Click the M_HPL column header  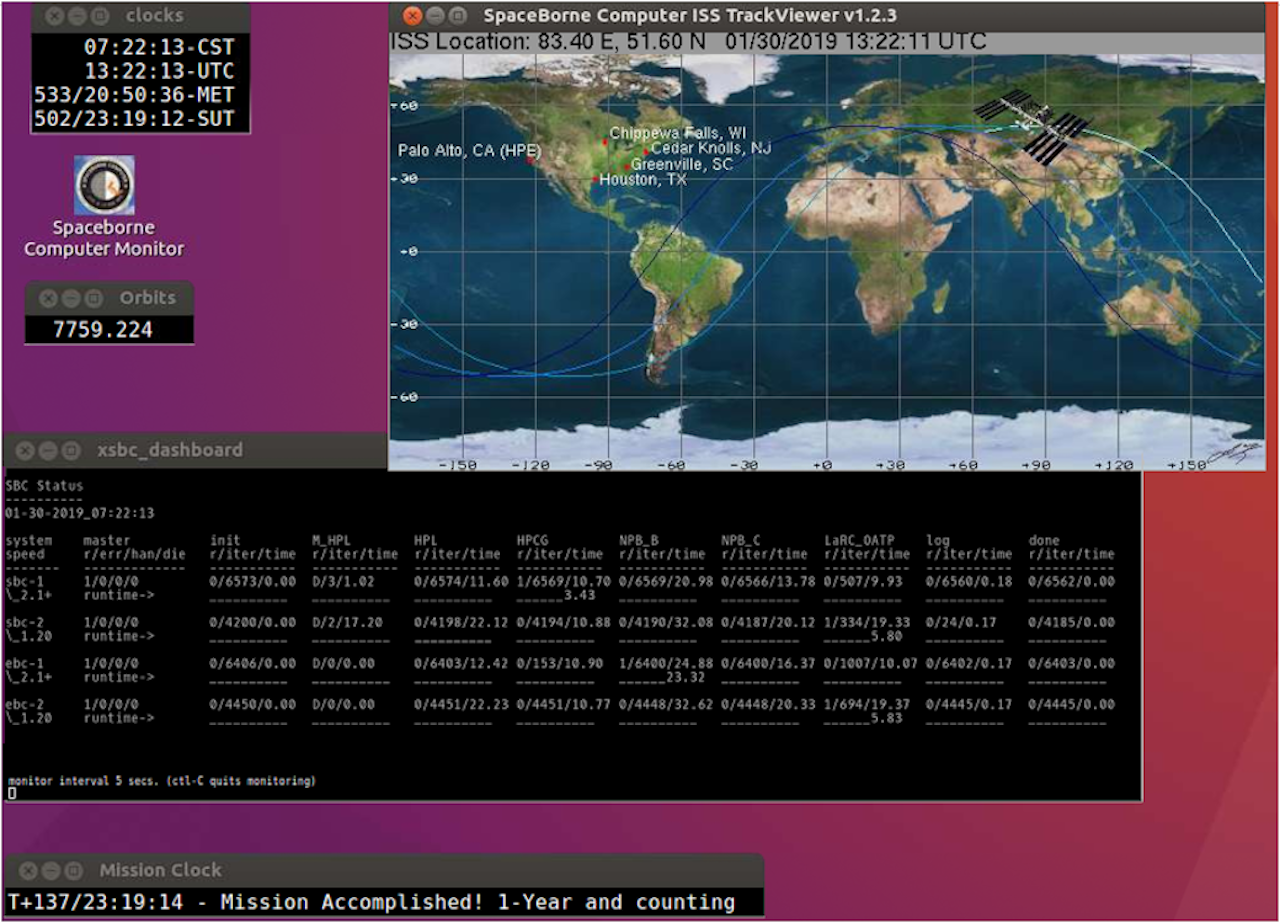(331, 540)
